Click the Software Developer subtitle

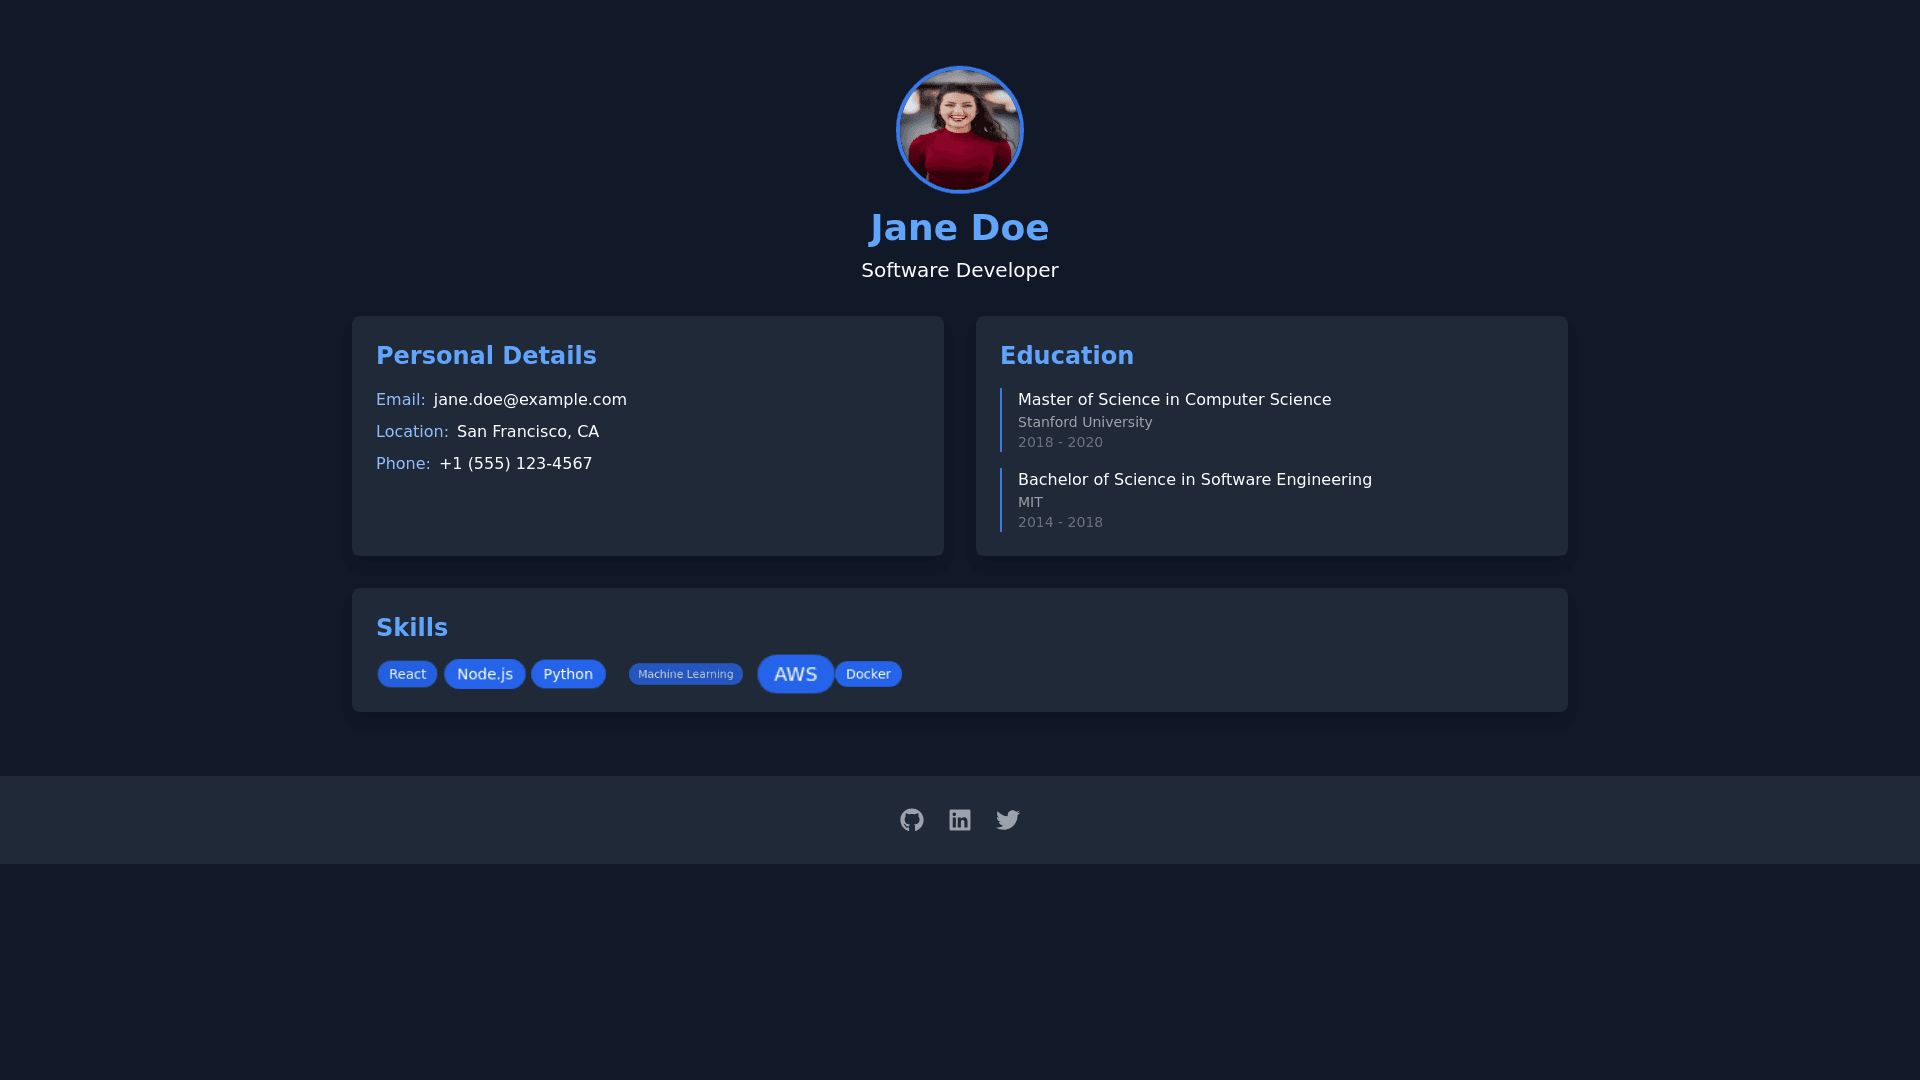point(960,270)
